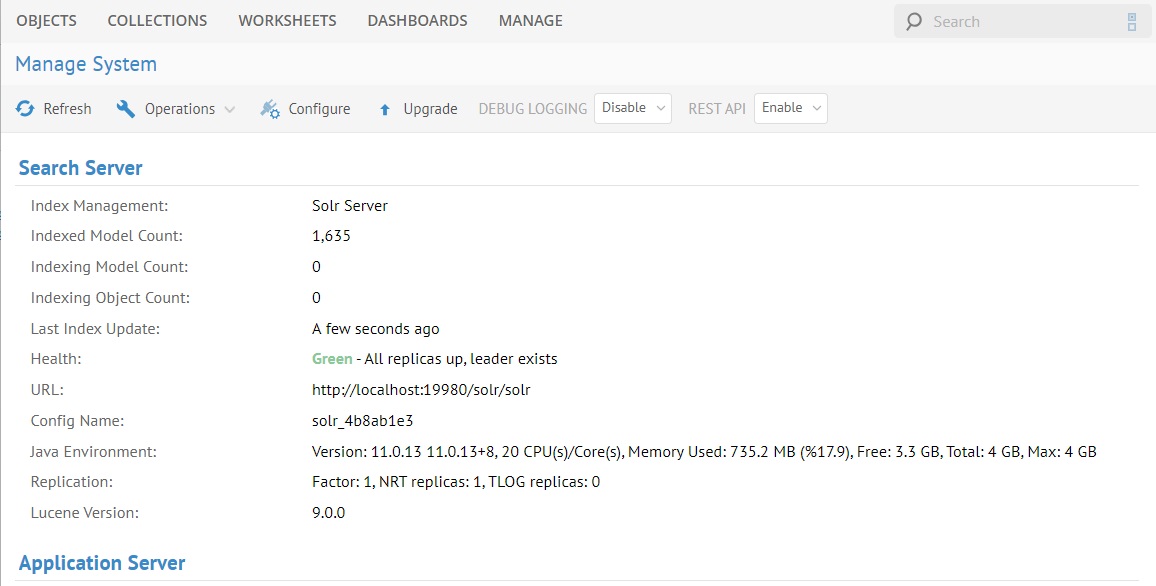Click into the Search input field
The height and width of the screenshot is (586, 1156).
tap(1020, 22)
